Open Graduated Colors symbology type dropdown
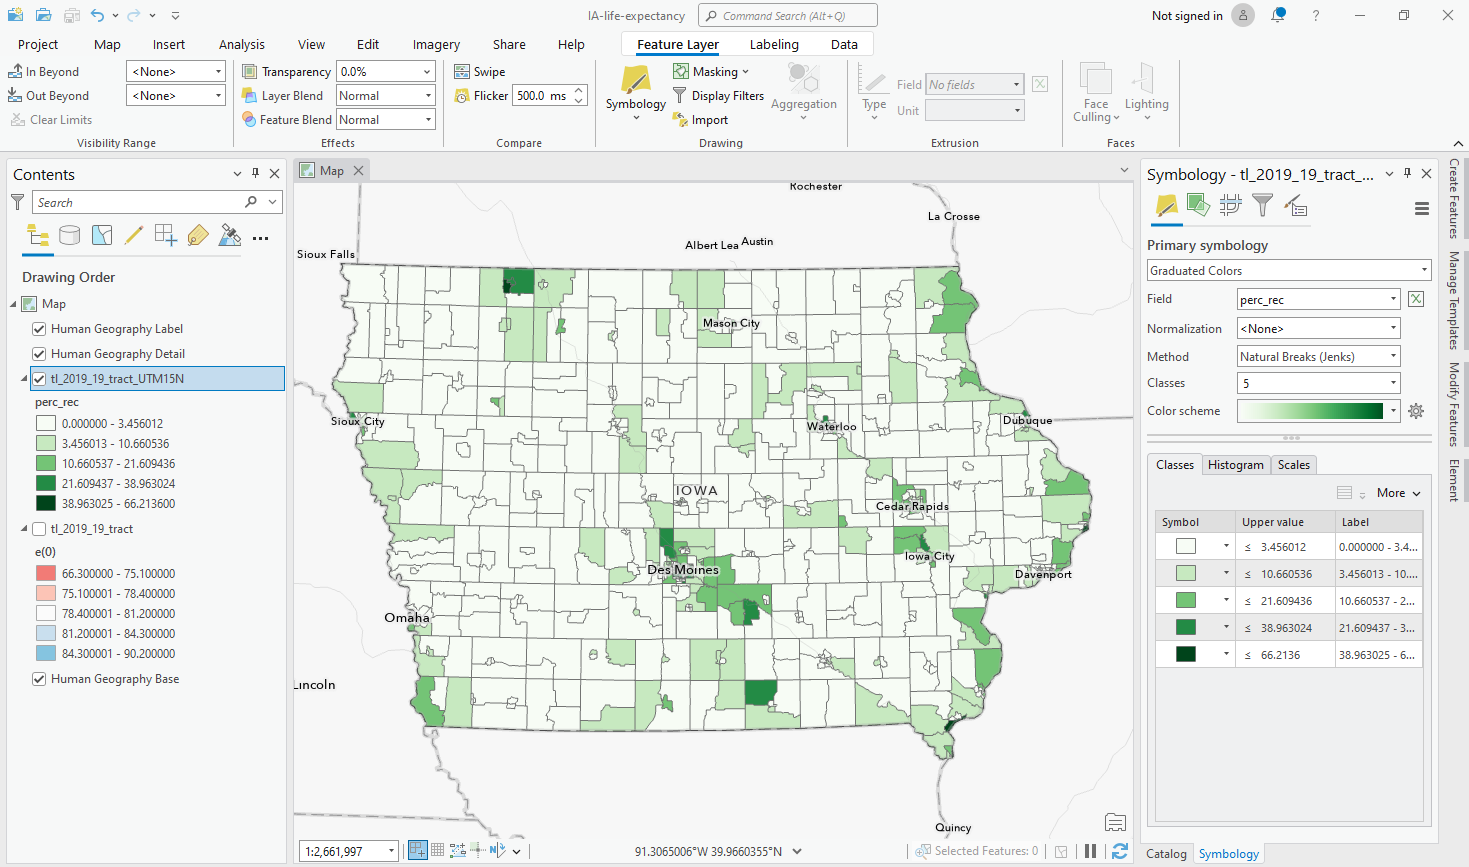 coord(1289,271)
